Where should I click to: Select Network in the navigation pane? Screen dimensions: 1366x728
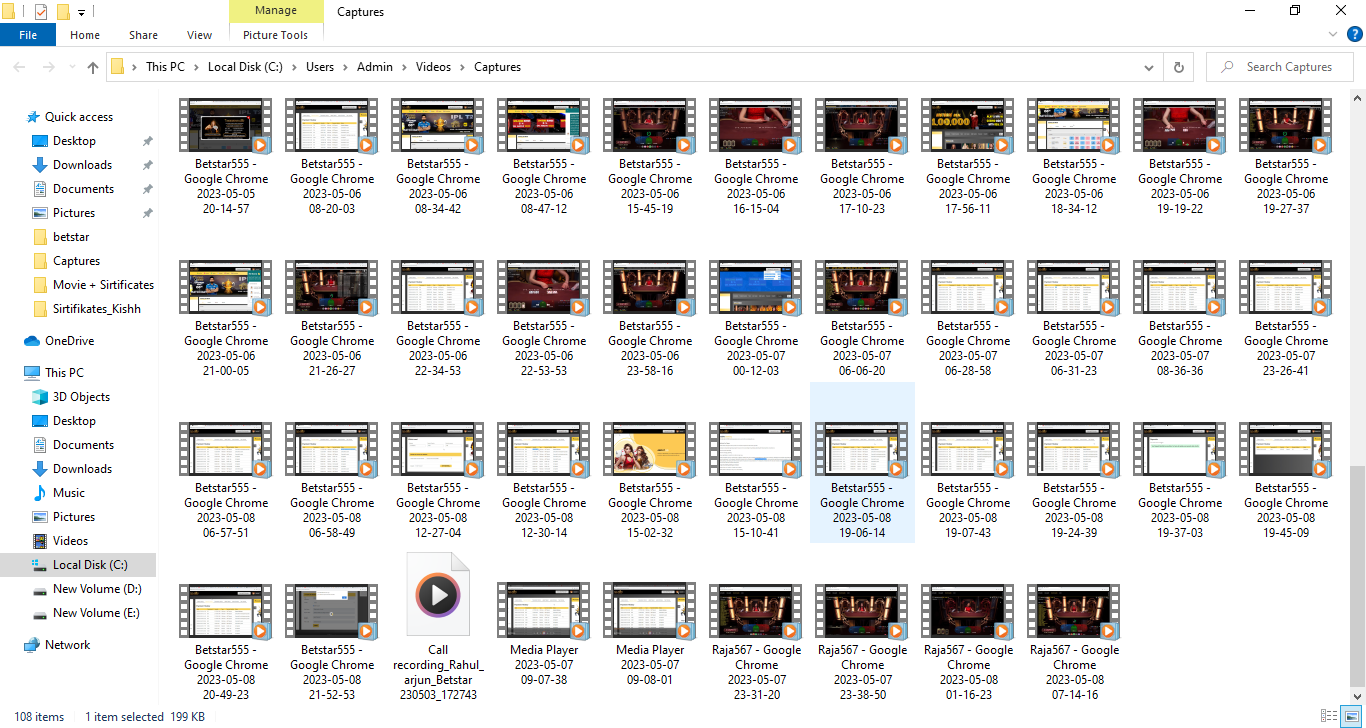click(67, 645)
